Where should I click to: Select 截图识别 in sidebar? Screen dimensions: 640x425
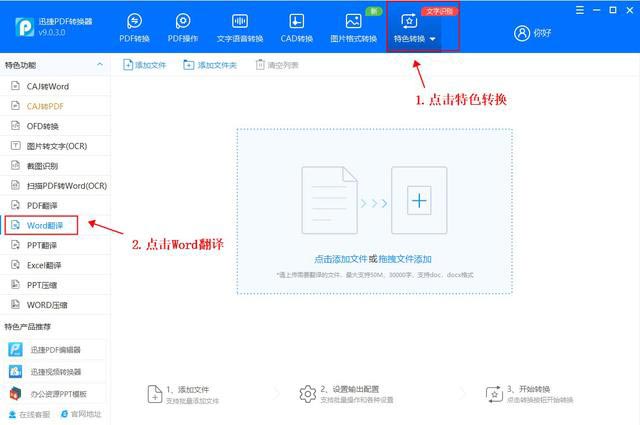[x=55, y=166]
